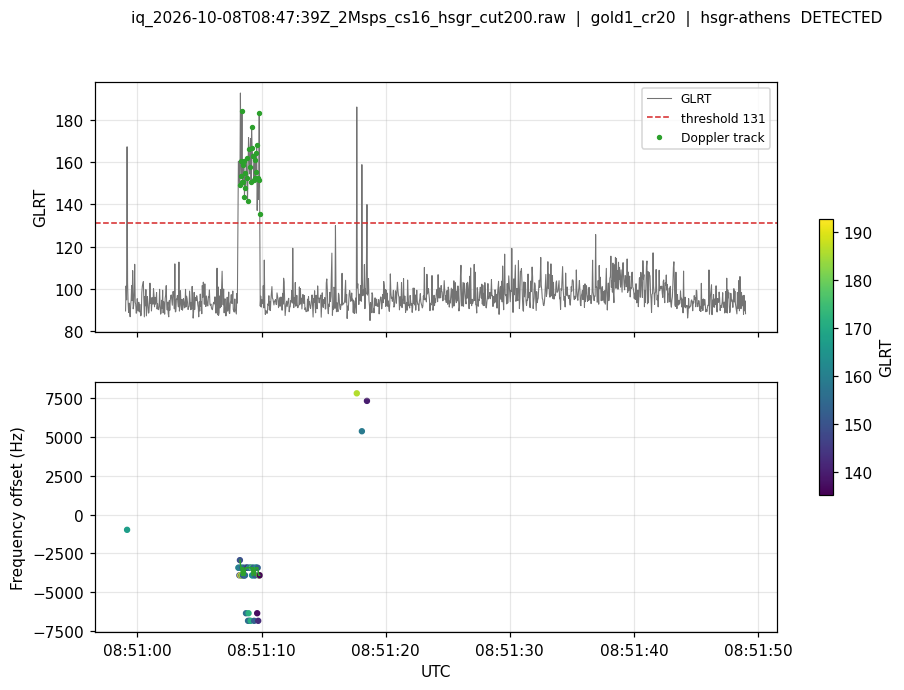This screenshot has height=690, width=904.
Task: Click the "hsgr-athens" station name in the title
Action: tap(745, 18)
